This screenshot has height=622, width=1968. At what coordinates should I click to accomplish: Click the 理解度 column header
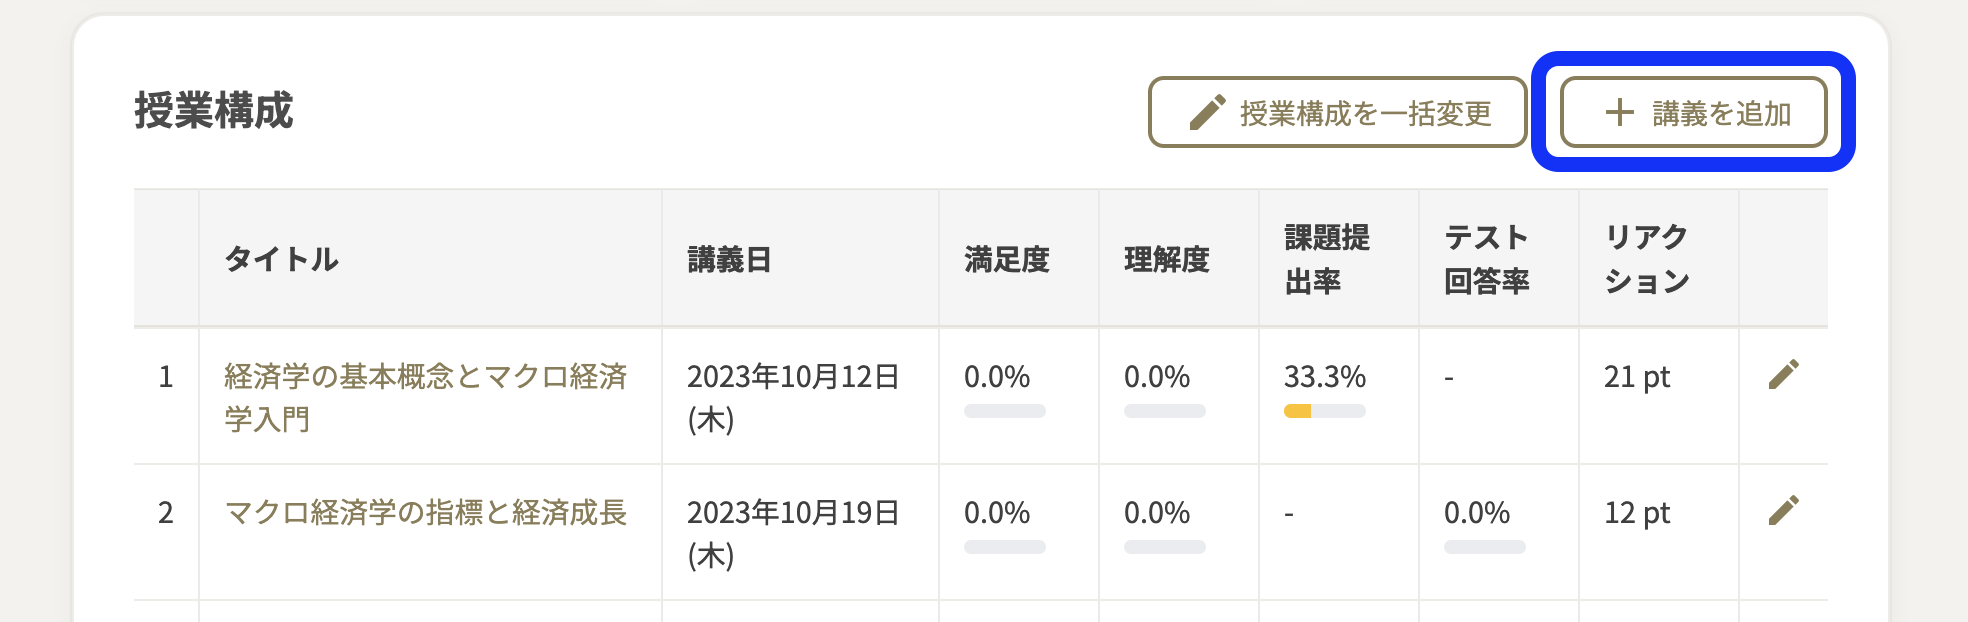point(1166,260)
